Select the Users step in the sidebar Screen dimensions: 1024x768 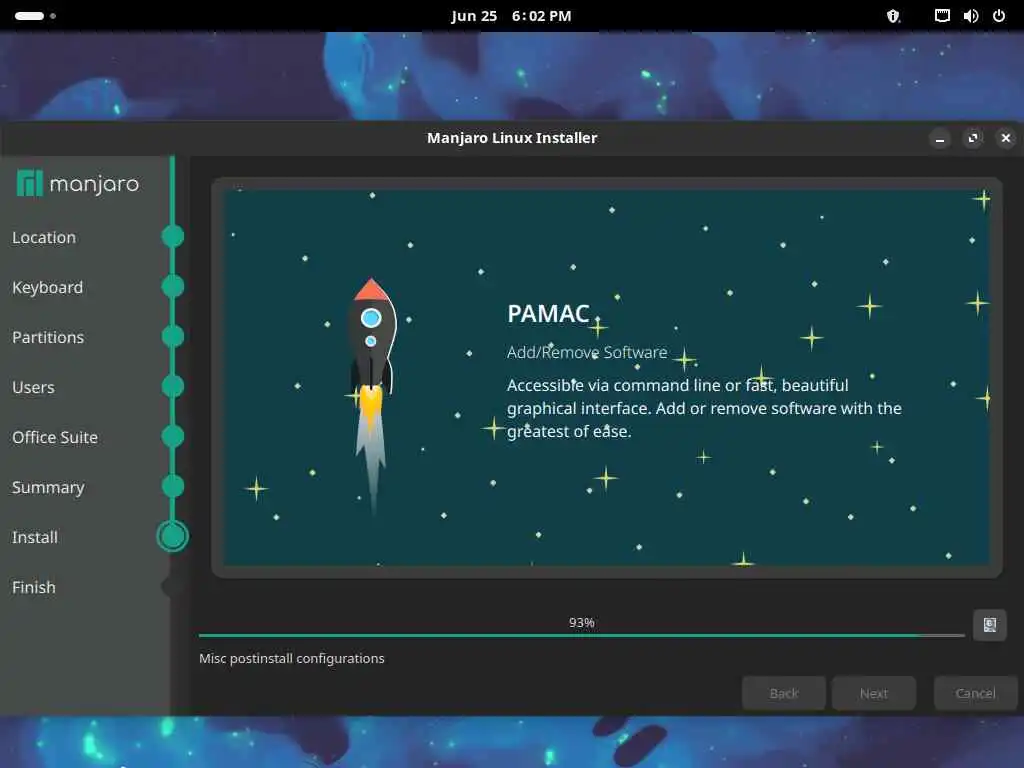click(33, 387)
